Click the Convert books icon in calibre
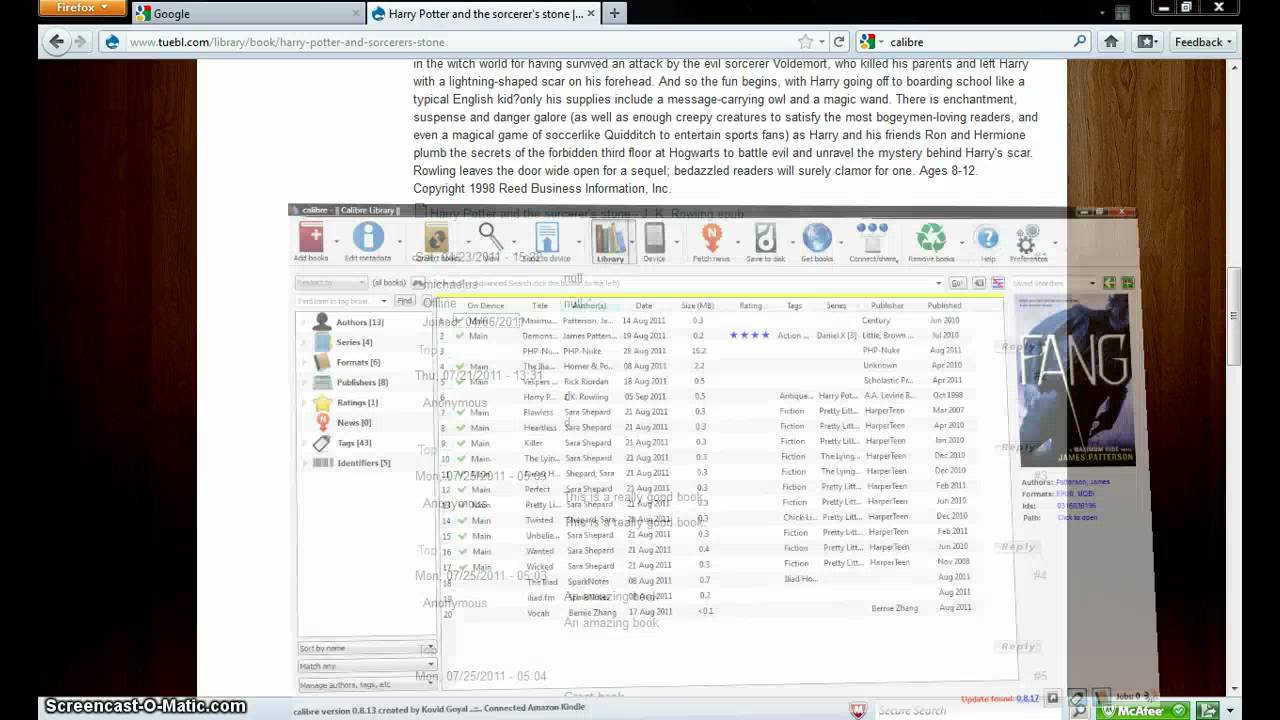The width and height of the screenshot is (1280, 720). [436, 238]
